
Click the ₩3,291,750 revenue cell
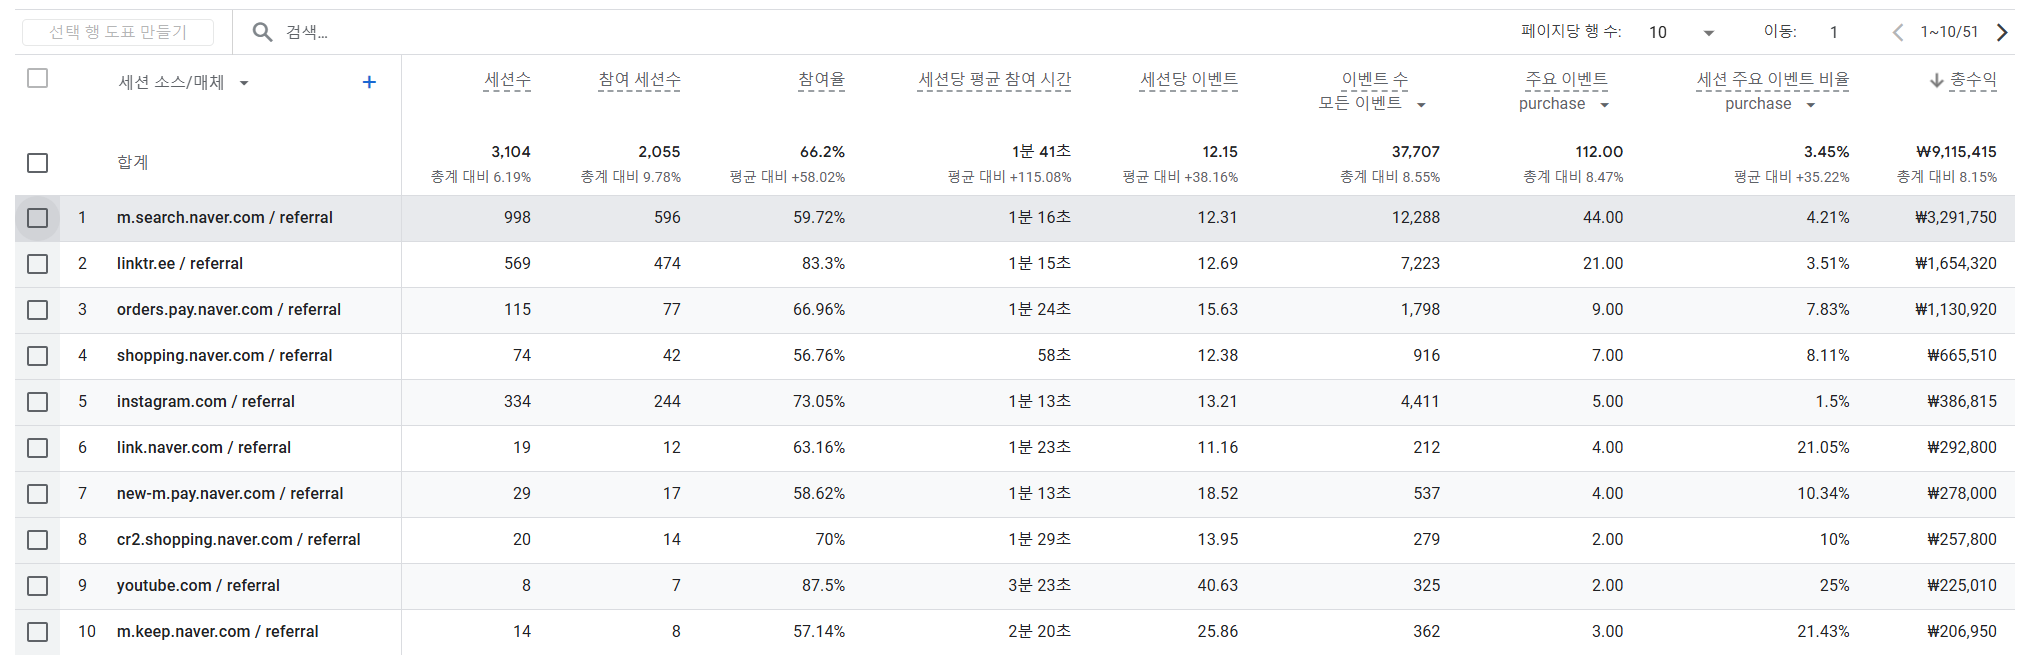tap(1956, 218)
